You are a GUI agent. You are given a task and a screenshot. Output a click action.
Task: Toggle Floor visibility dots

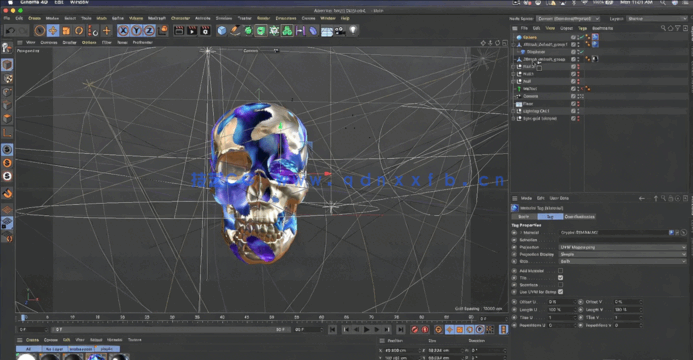(x=579, y=104)
